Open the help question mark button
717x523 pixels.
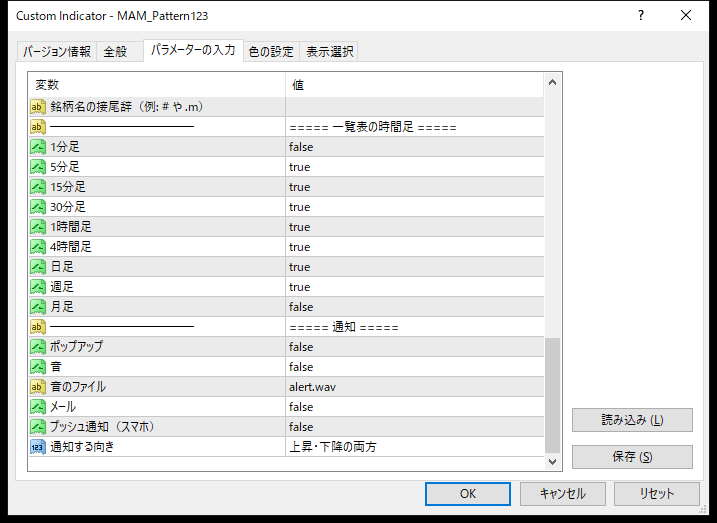tap(641, 16)
